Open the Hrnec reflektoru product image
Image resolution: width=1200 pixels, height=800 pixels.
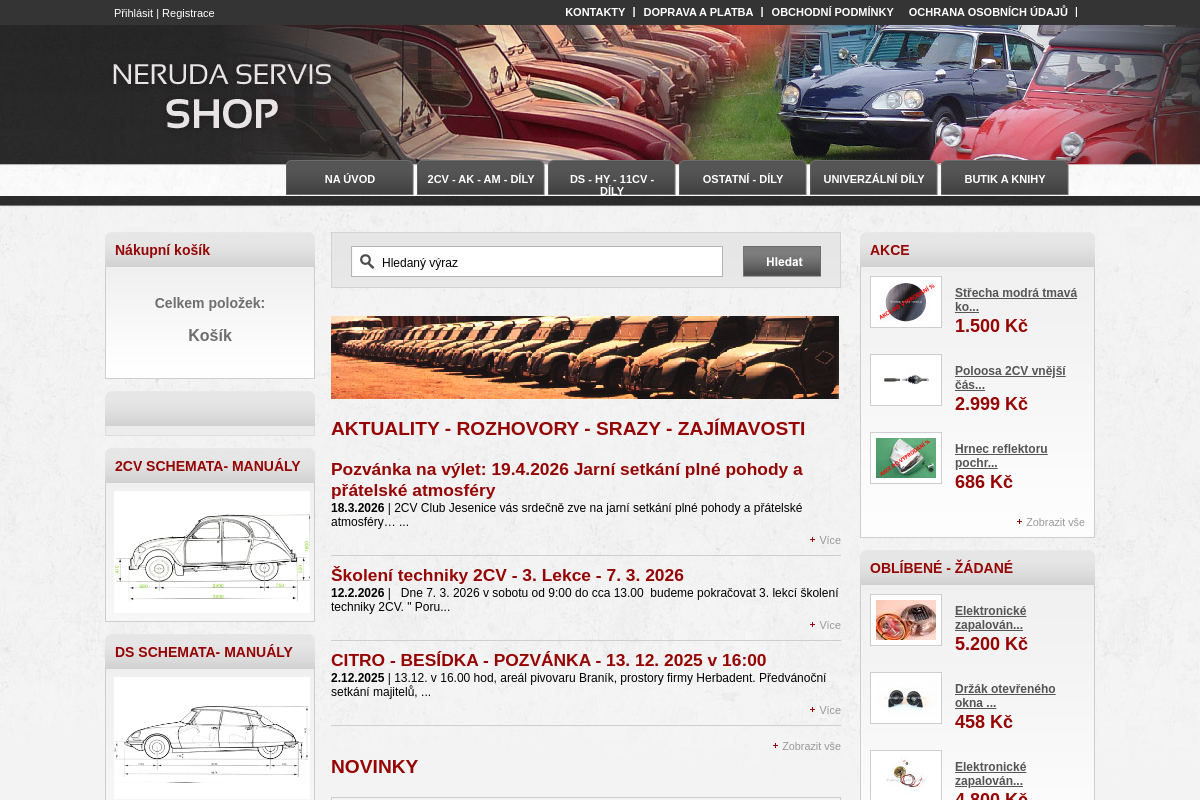point(905,458)
